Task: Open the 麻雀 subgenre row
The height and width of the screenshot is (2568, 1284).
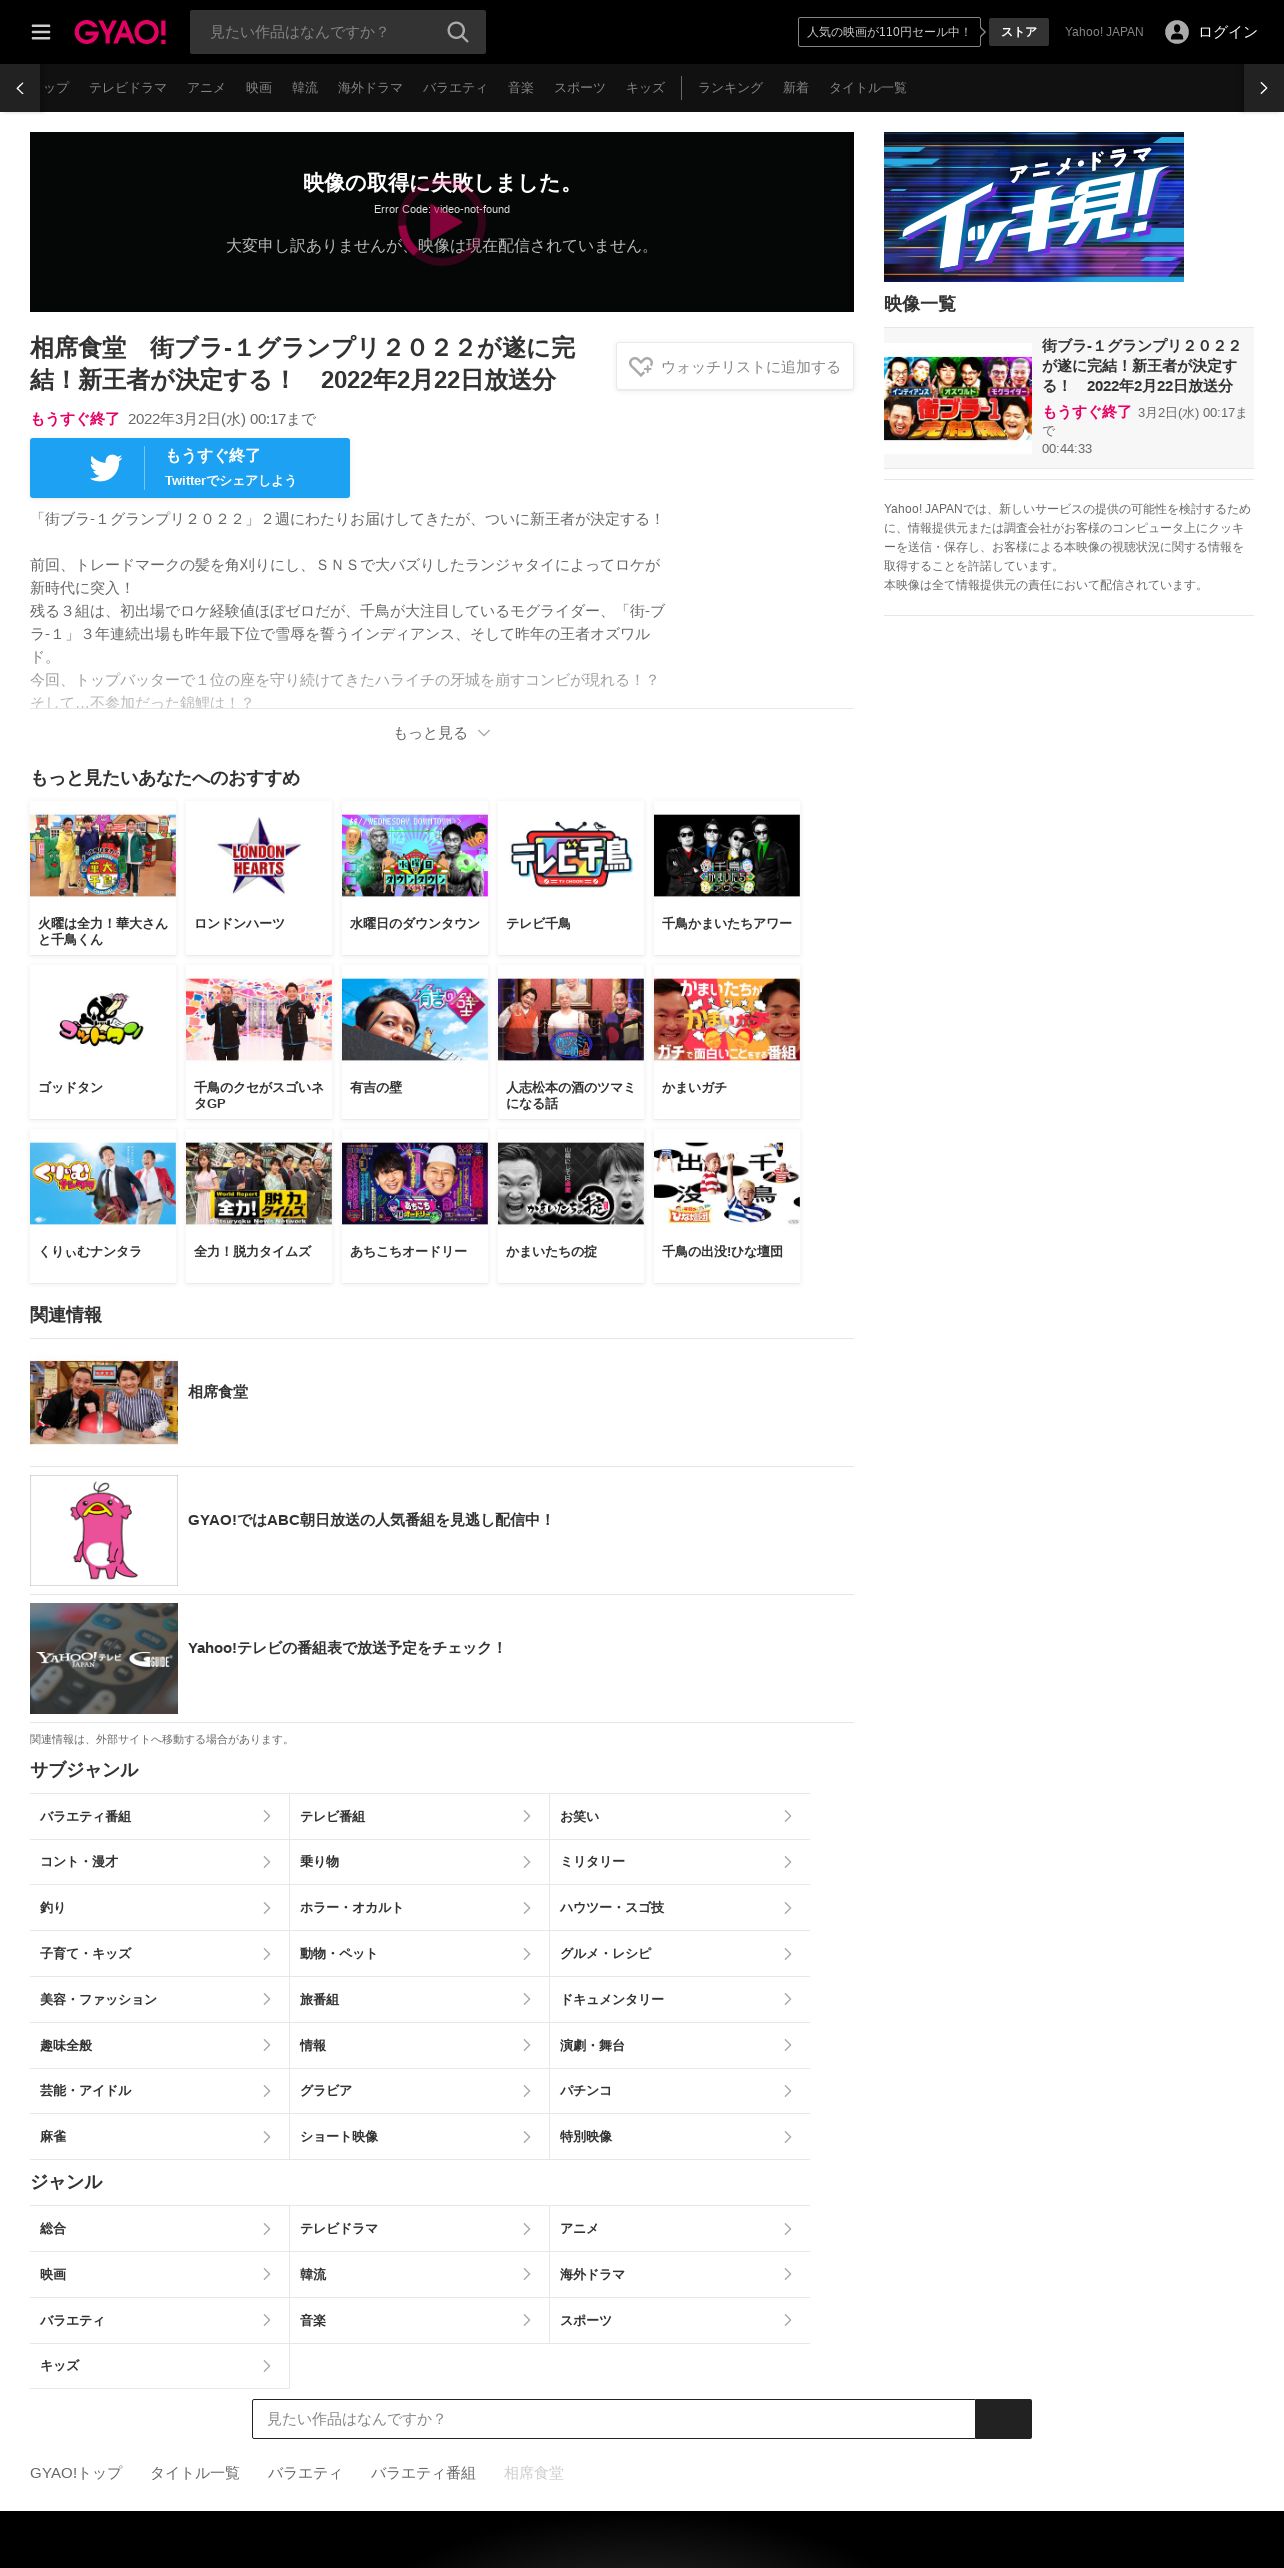Action: click(x=159, y=2136)
